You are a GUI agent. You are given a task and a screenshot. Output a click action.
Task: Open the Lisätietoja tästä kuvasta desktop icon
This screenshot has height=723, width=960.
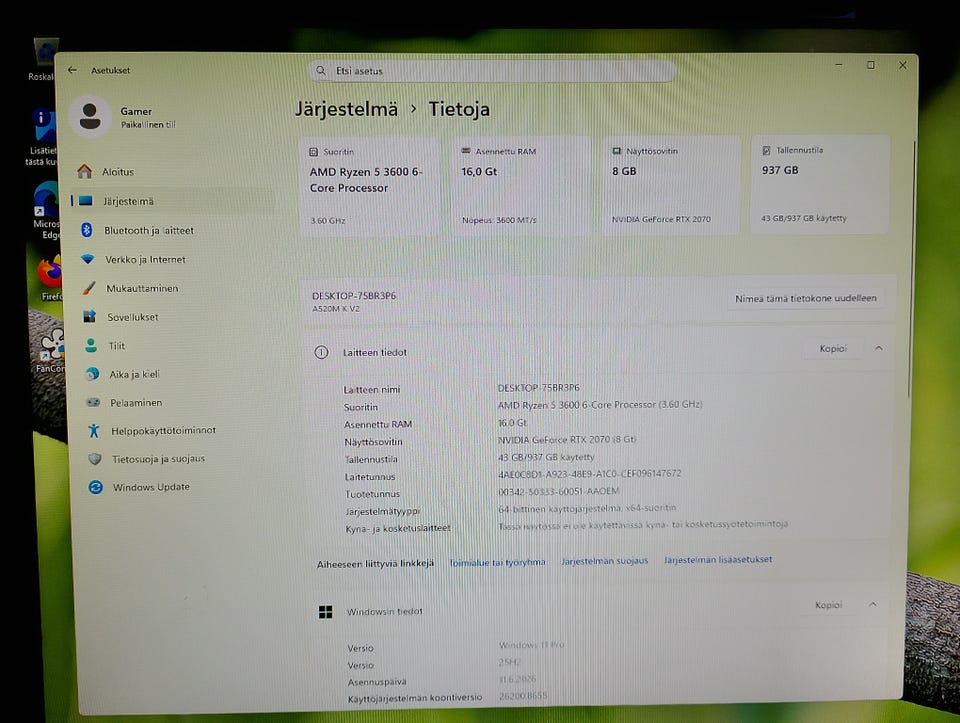pyautogui.click(x=42, y=137)
